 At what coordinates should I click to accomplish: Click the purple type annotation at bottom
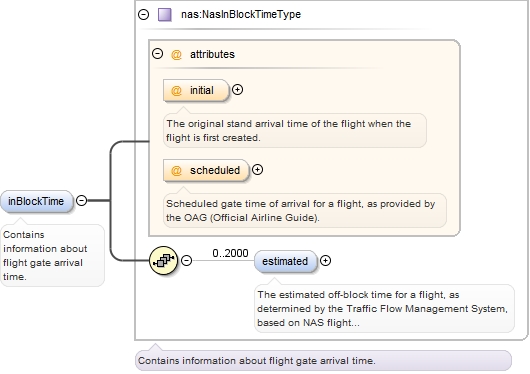323,360
